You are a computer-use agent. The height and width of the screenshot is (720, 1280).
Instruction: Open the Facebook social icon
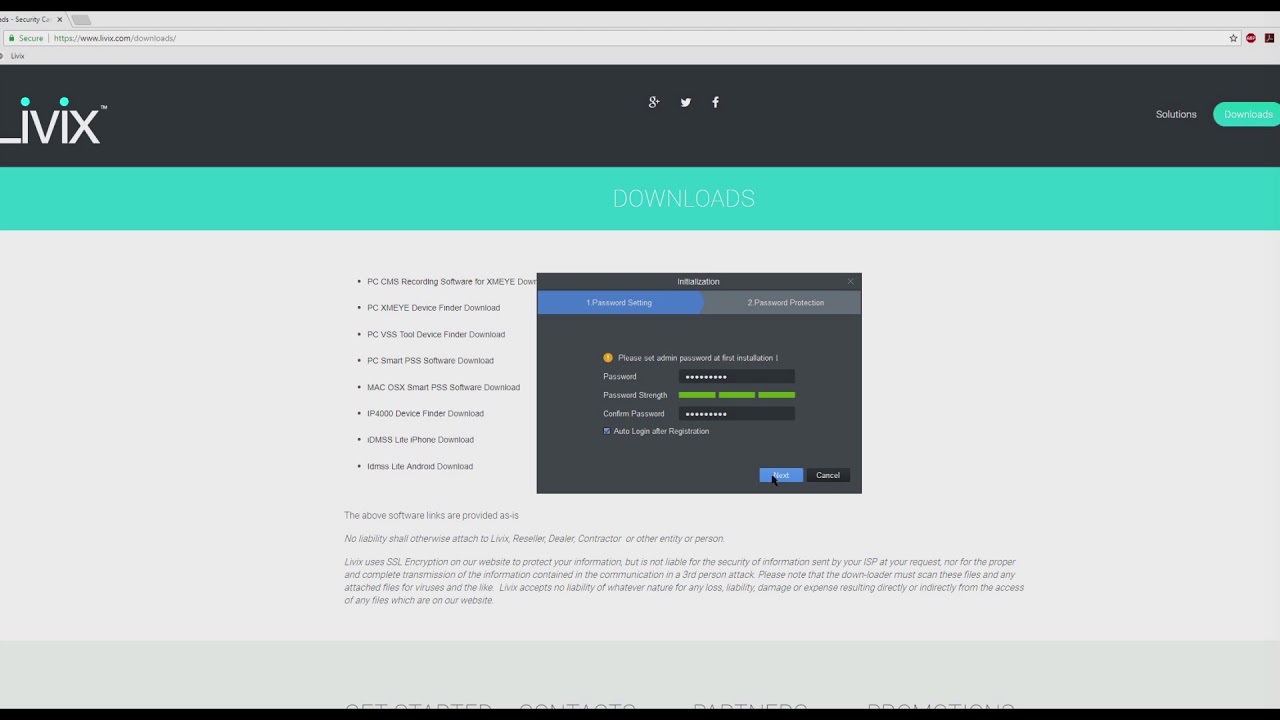tap(715, 102)
